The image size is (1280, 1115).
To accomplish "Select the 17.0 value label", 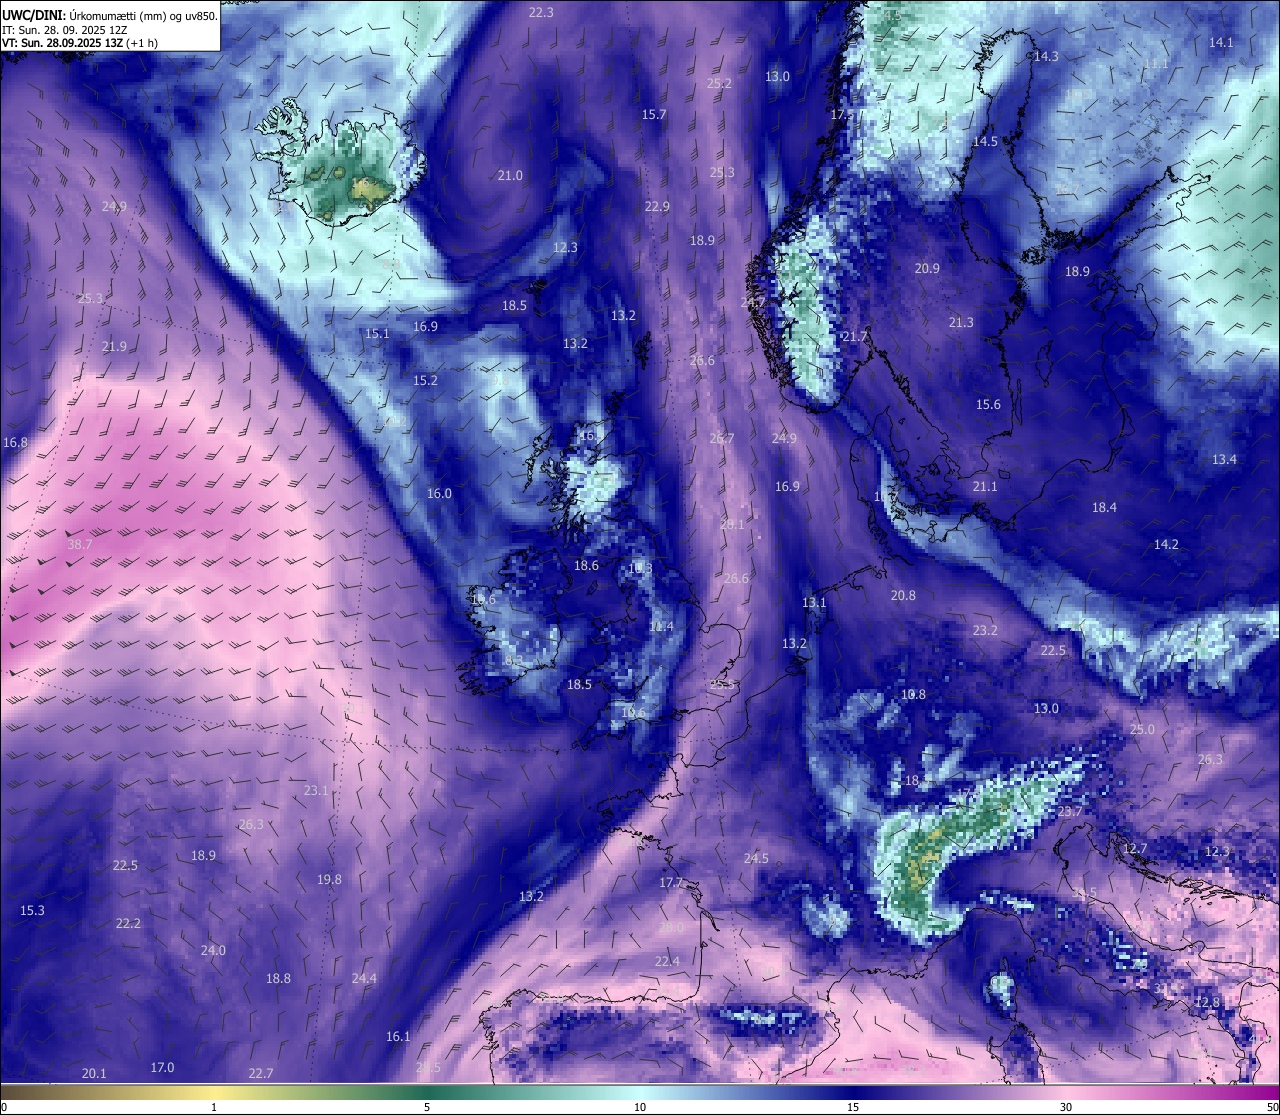I will (162, 1068).
